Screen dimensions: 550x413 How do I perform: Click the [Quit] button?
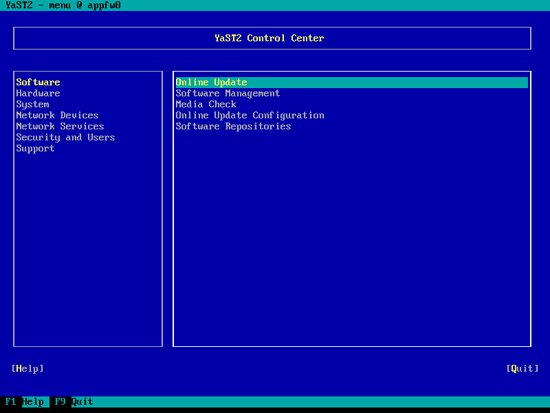[x=522, y=368]
